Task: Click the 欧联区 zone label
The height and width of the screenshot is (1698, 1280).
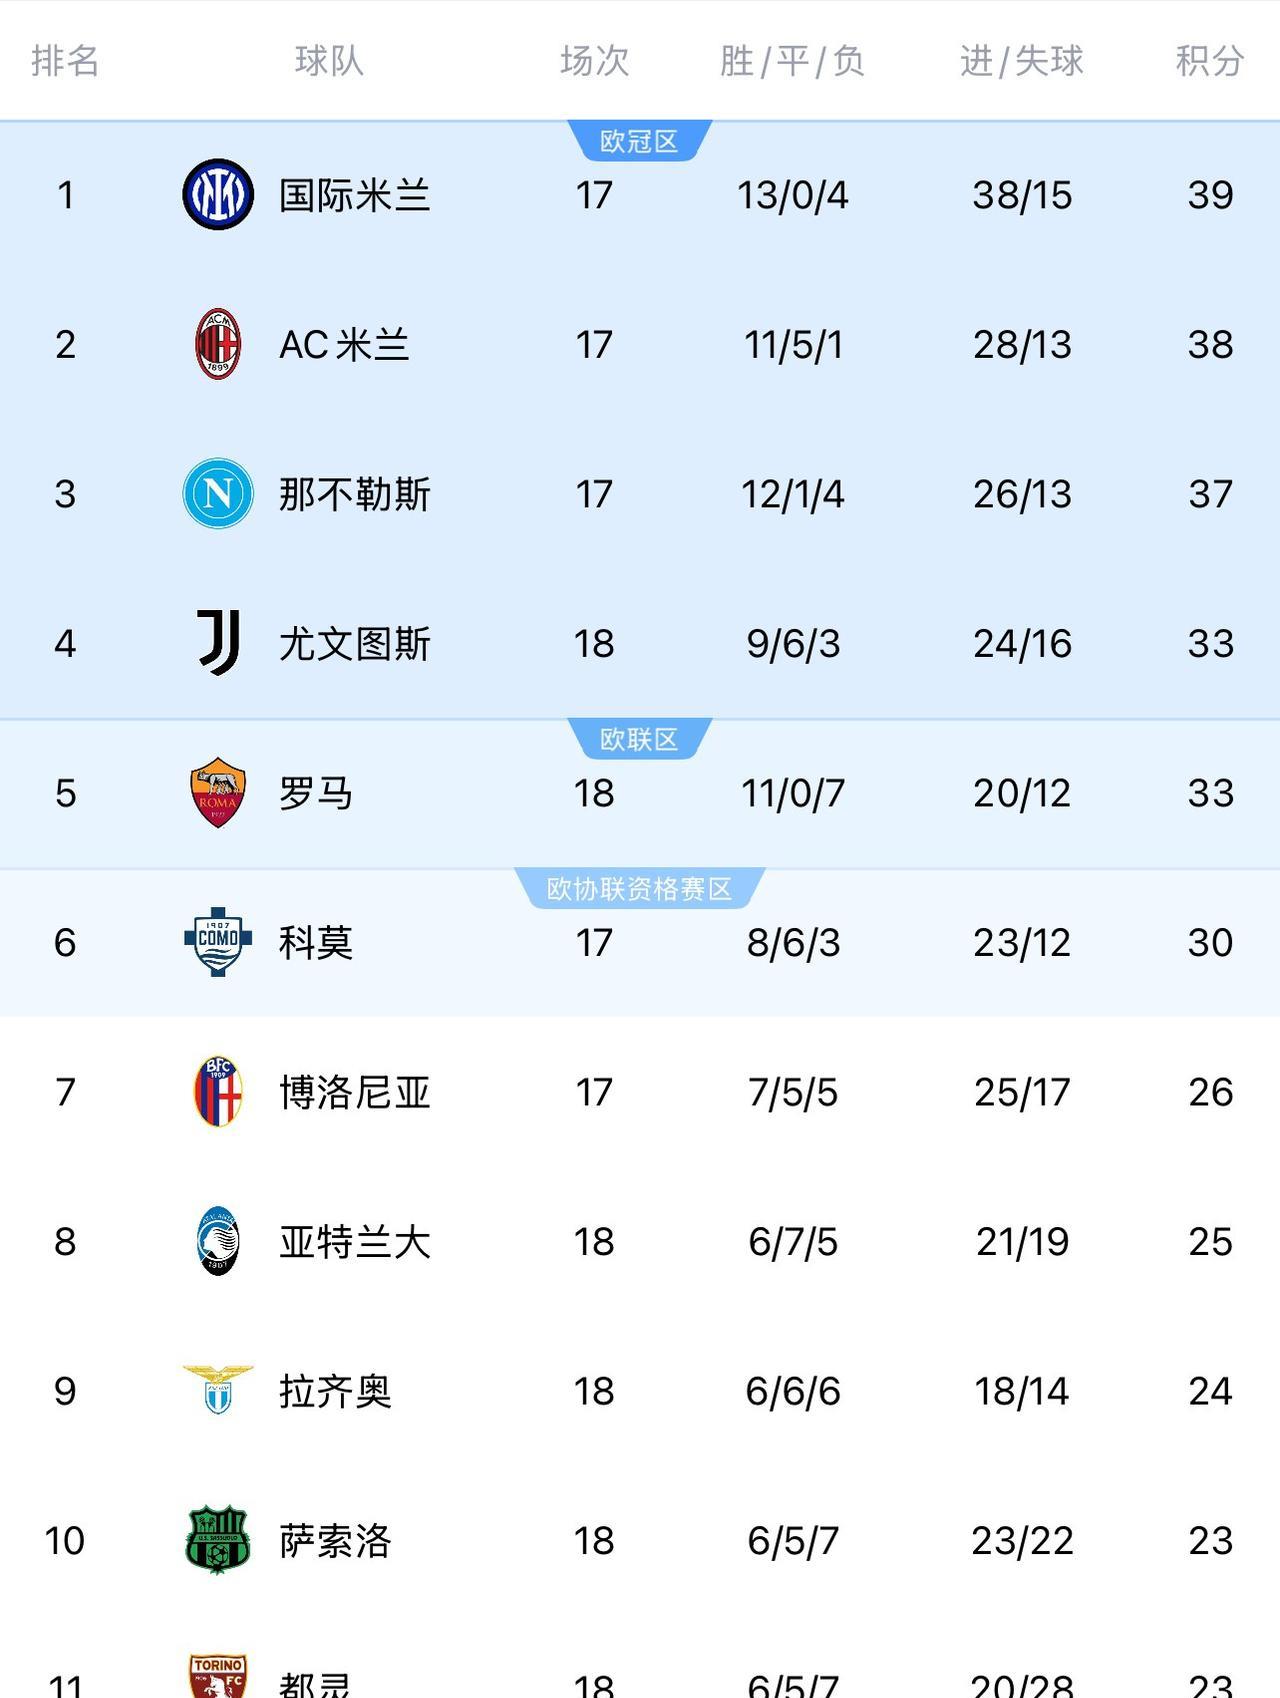Action: click(639, 739)
